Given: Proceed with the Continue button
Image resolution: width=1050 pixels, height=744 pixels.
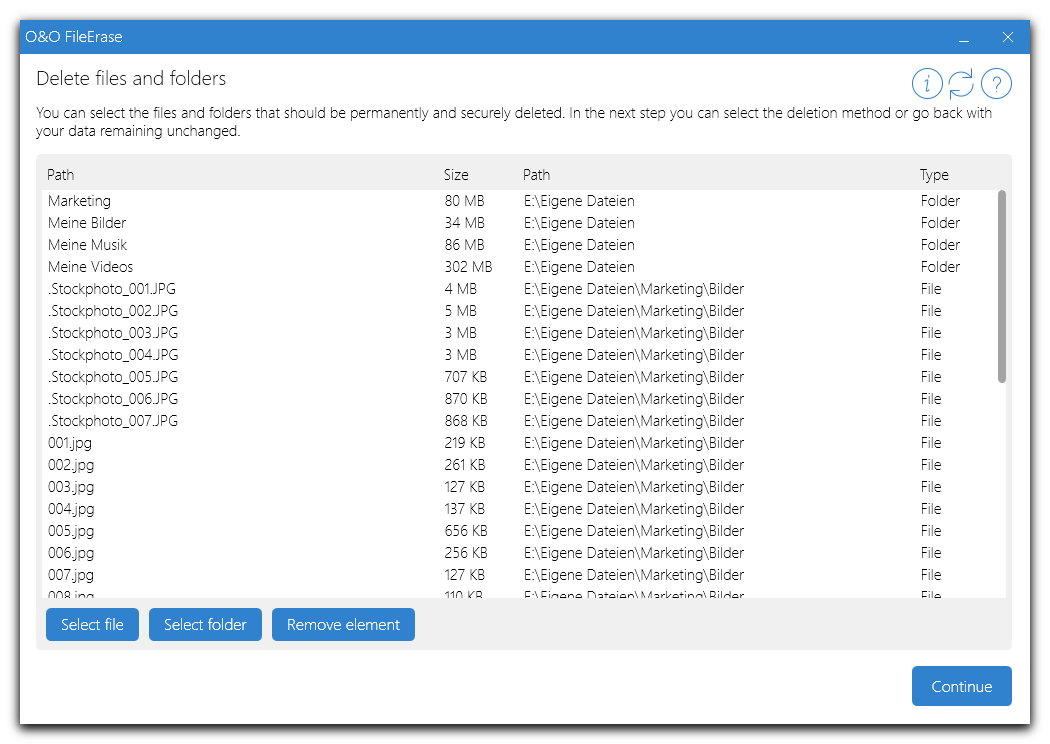Looking at the screenshot, I should [961, 687].
